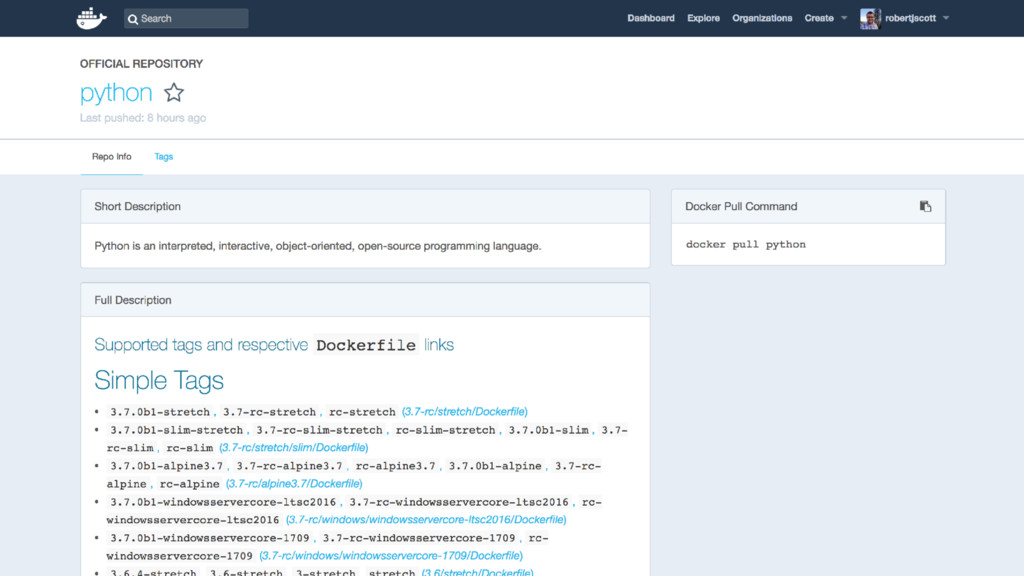Open the 3.7-rc/stretch/Dockerfile link

(x=464, y=411)
